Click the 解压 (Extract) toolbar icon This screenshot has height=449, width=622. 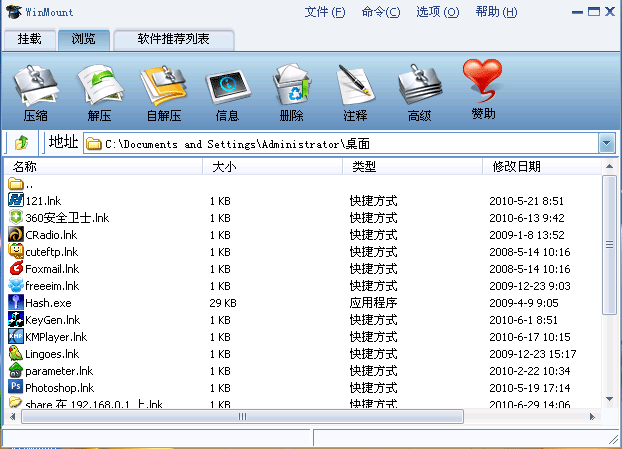(99, 90)
